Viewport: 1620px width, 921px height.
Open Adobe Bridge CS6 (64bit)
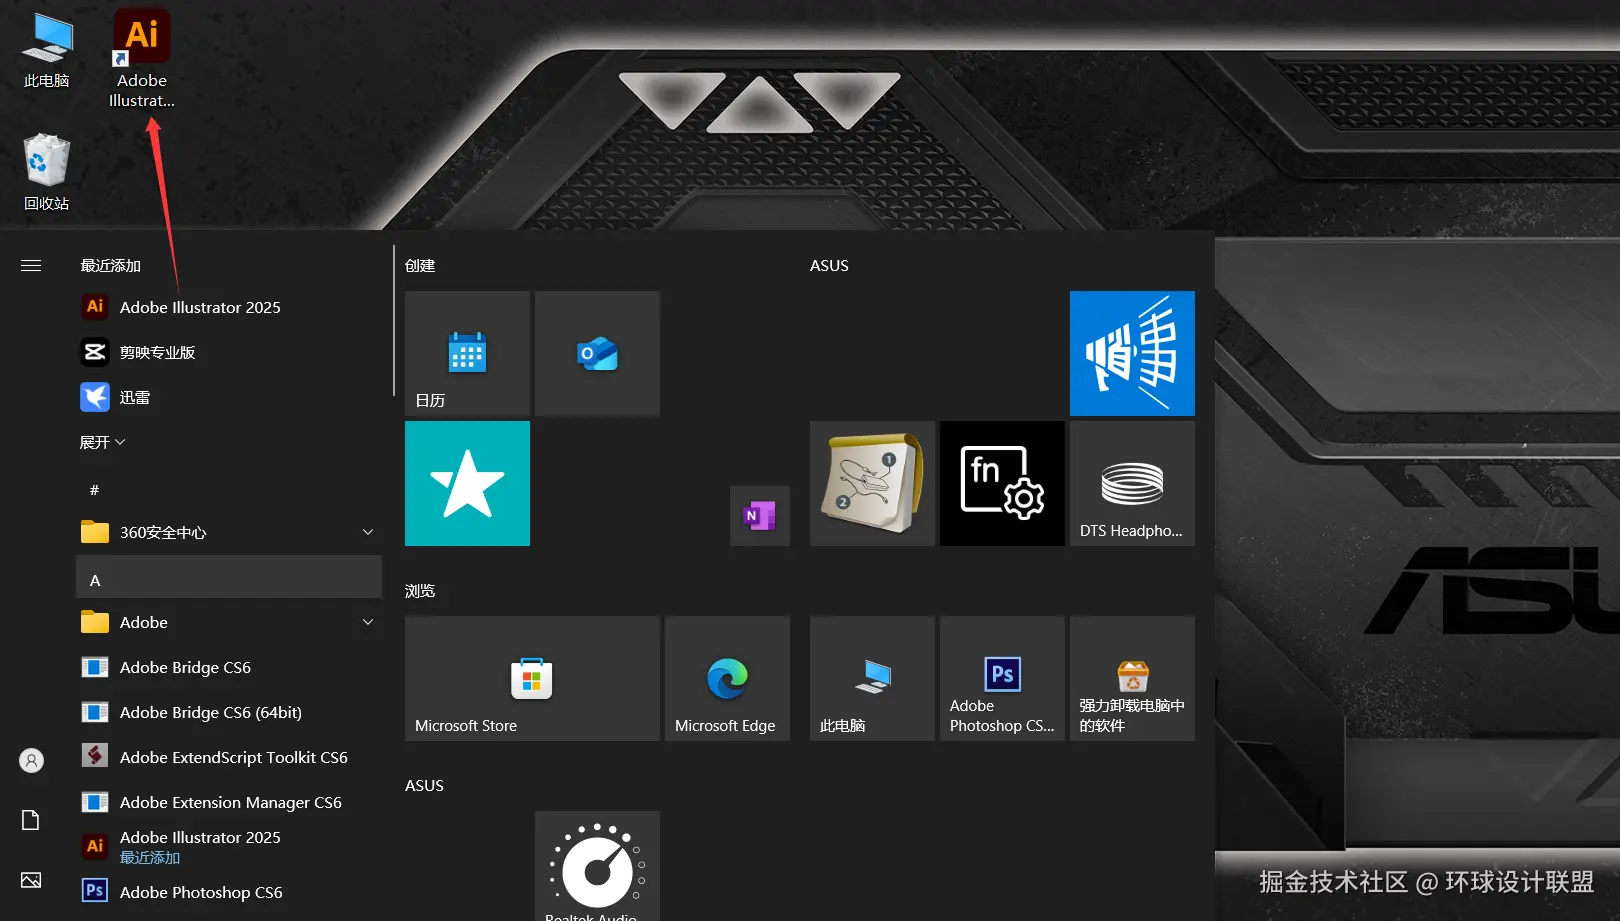229,712
